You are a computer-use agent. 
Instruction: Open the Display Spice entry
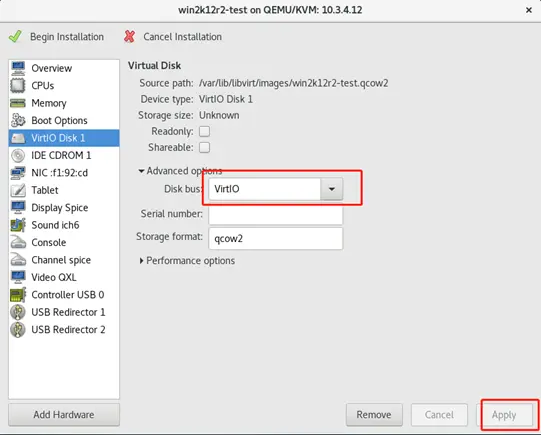click(64, 207)
